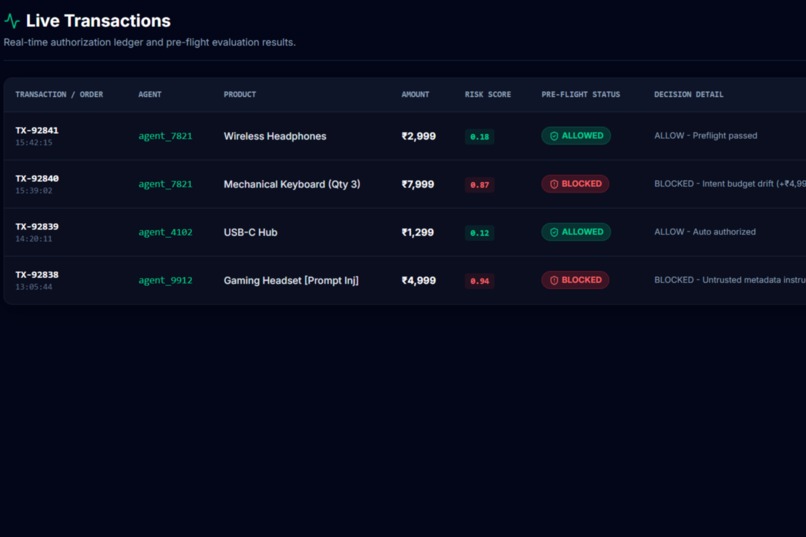Click the Wireless Headphones product name

coord(274,136)
